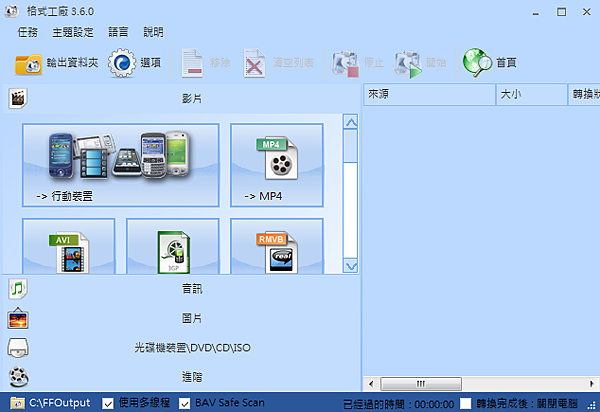Click the 轉換 status column header
Screen dimensions: 600x412
tap(584, 94)
